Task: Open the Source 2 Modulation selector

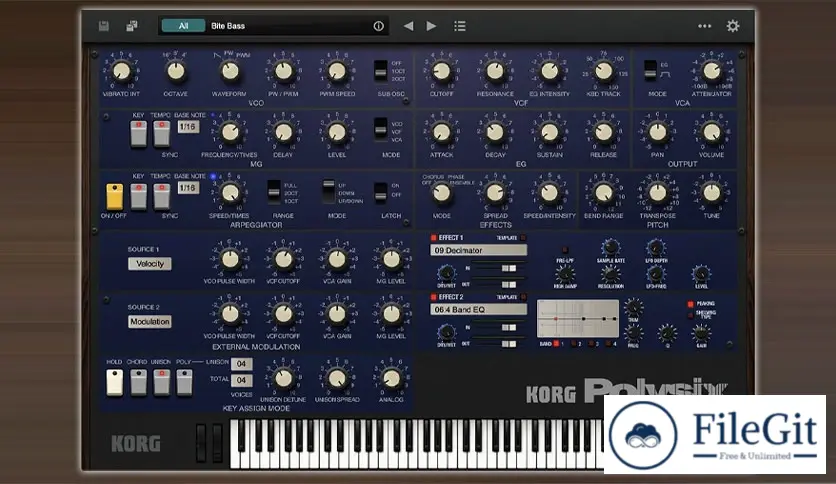Action: pyautogui.click(x=150, y=322)
